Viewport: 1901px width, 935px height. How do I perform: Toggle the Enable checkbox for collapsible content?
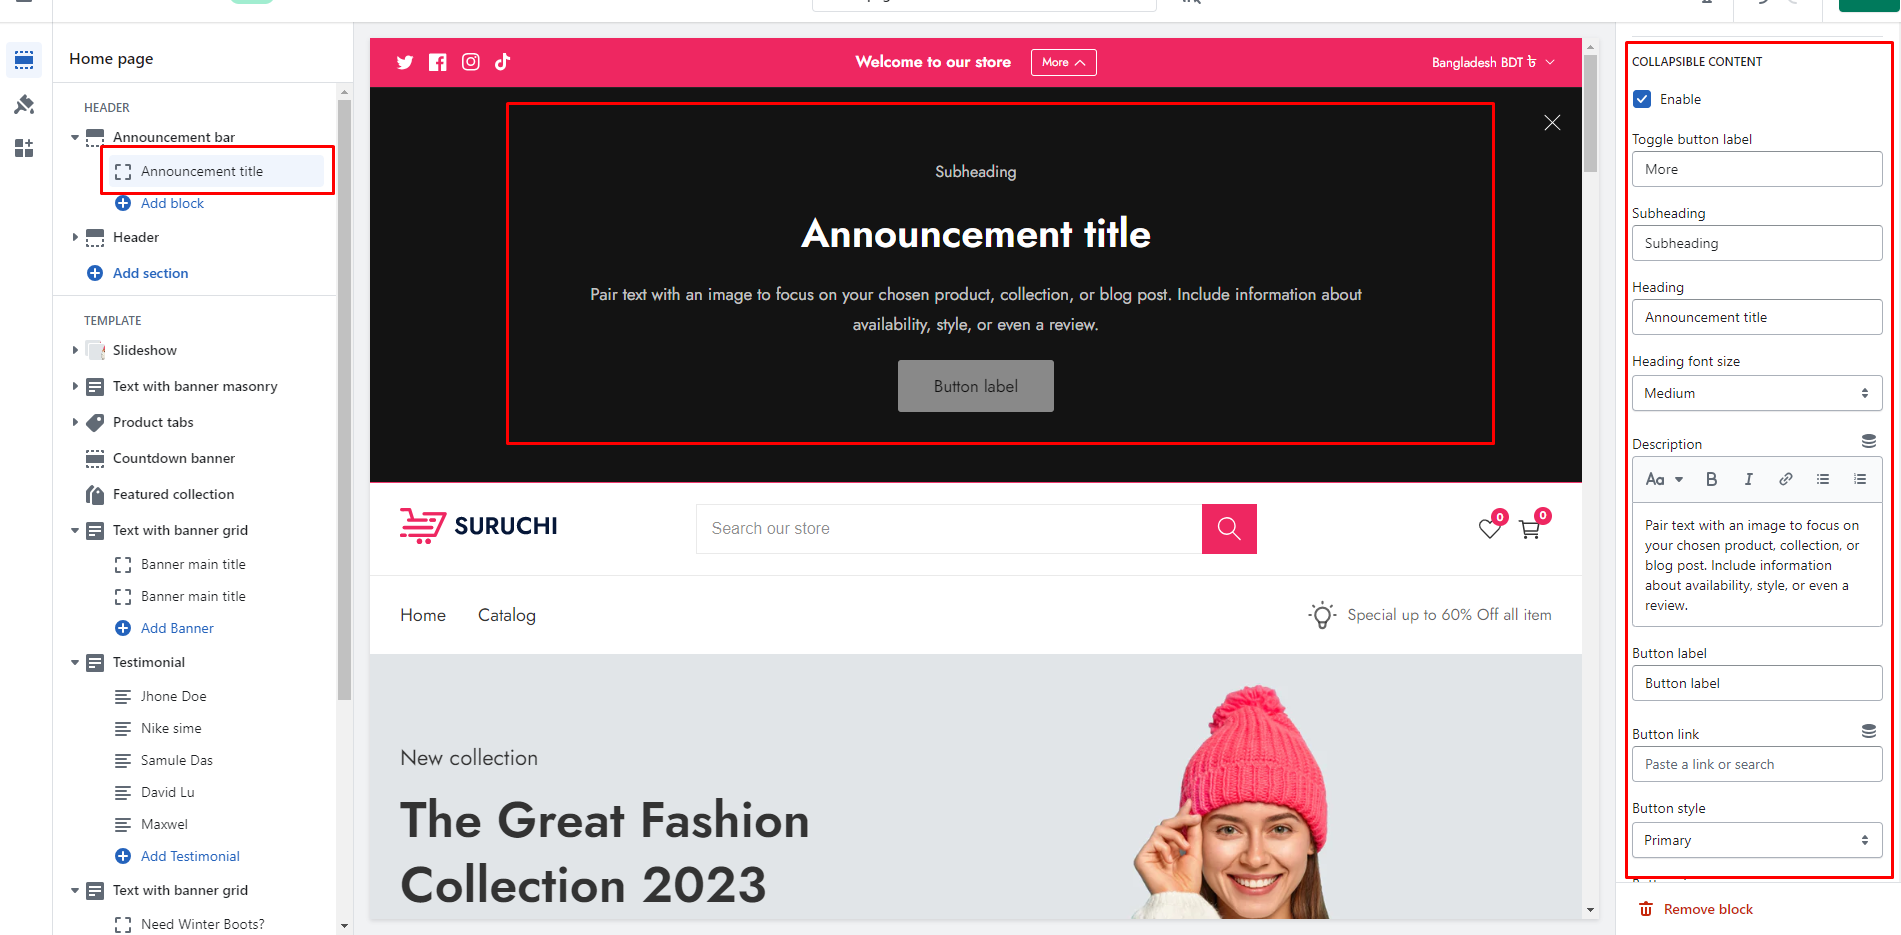click(1642, 99)
